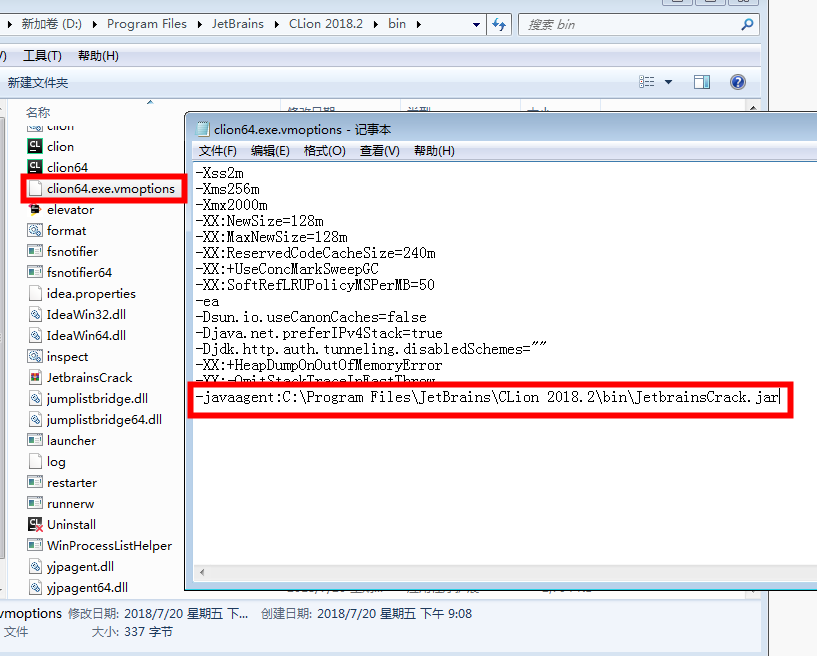Select the fsnotifier64 executable icon

point(35,272)
